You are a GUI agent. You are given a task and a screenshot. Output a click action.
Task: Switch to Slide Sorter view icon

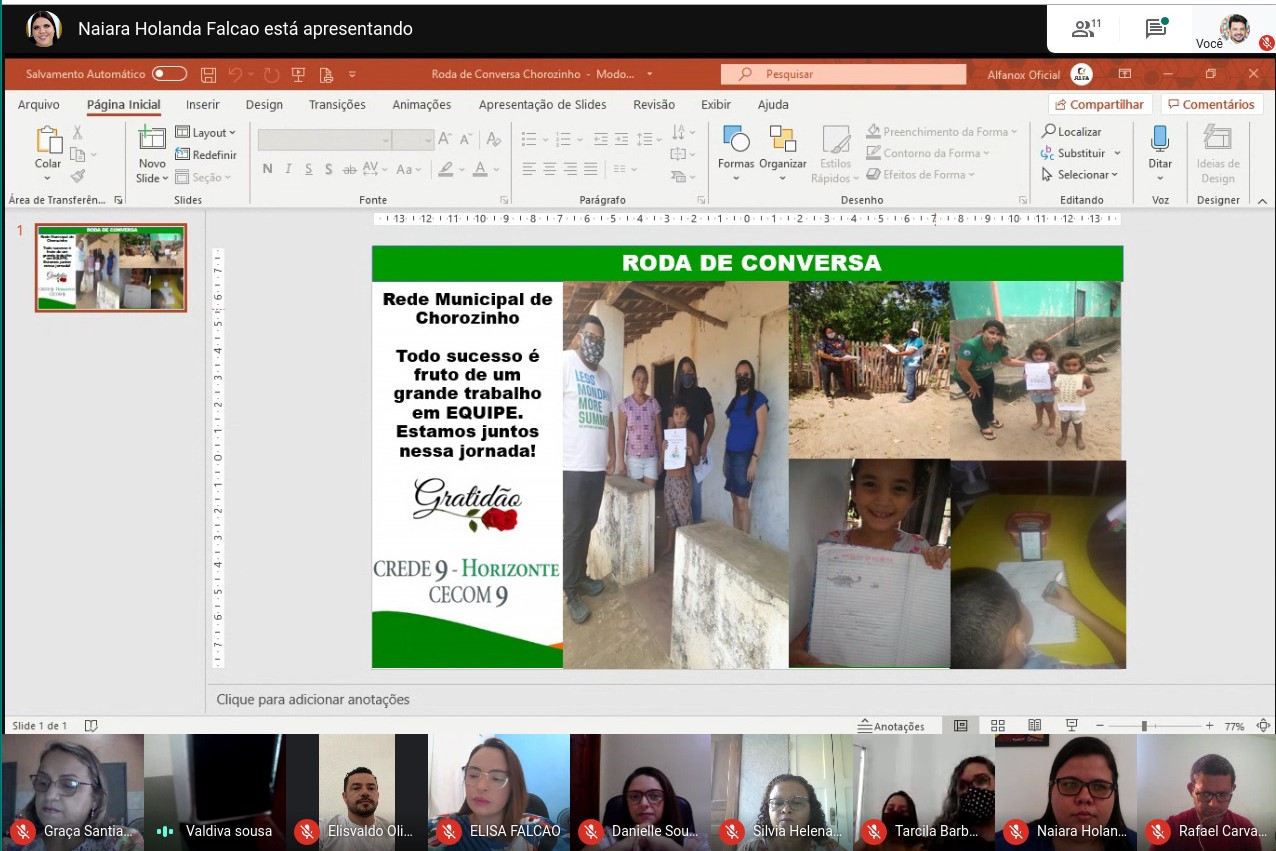(997, 726)
